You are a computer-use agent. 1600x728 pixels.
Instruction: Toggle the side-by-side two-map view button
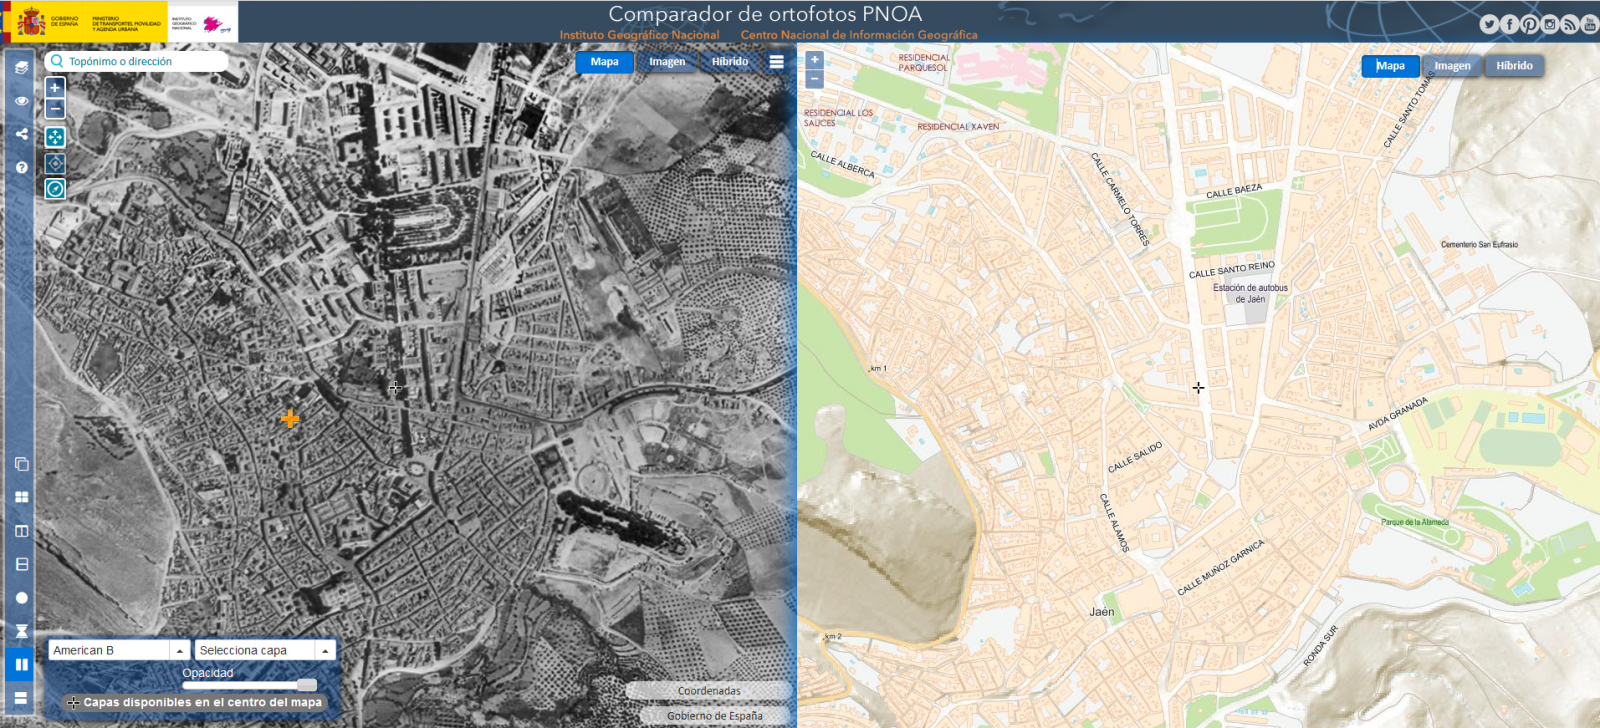pos(21,664)
